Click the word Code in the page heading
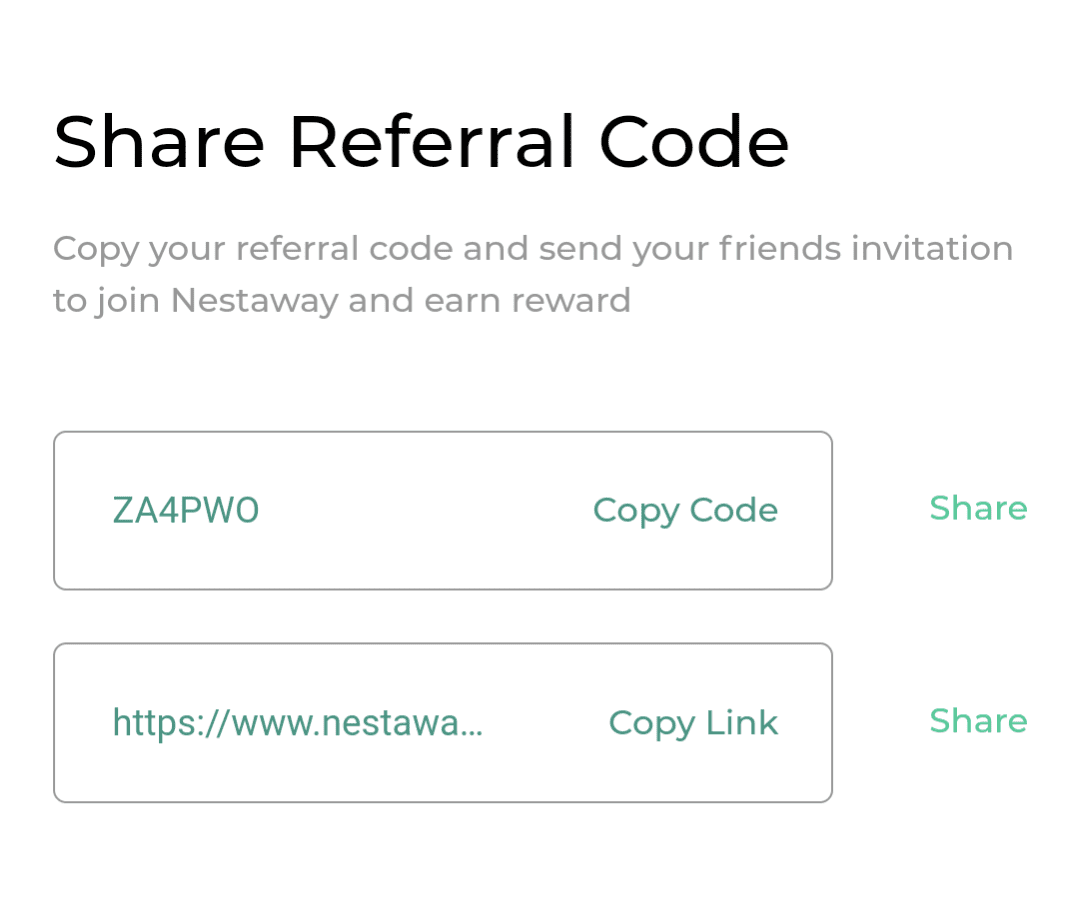 (693, 142)
